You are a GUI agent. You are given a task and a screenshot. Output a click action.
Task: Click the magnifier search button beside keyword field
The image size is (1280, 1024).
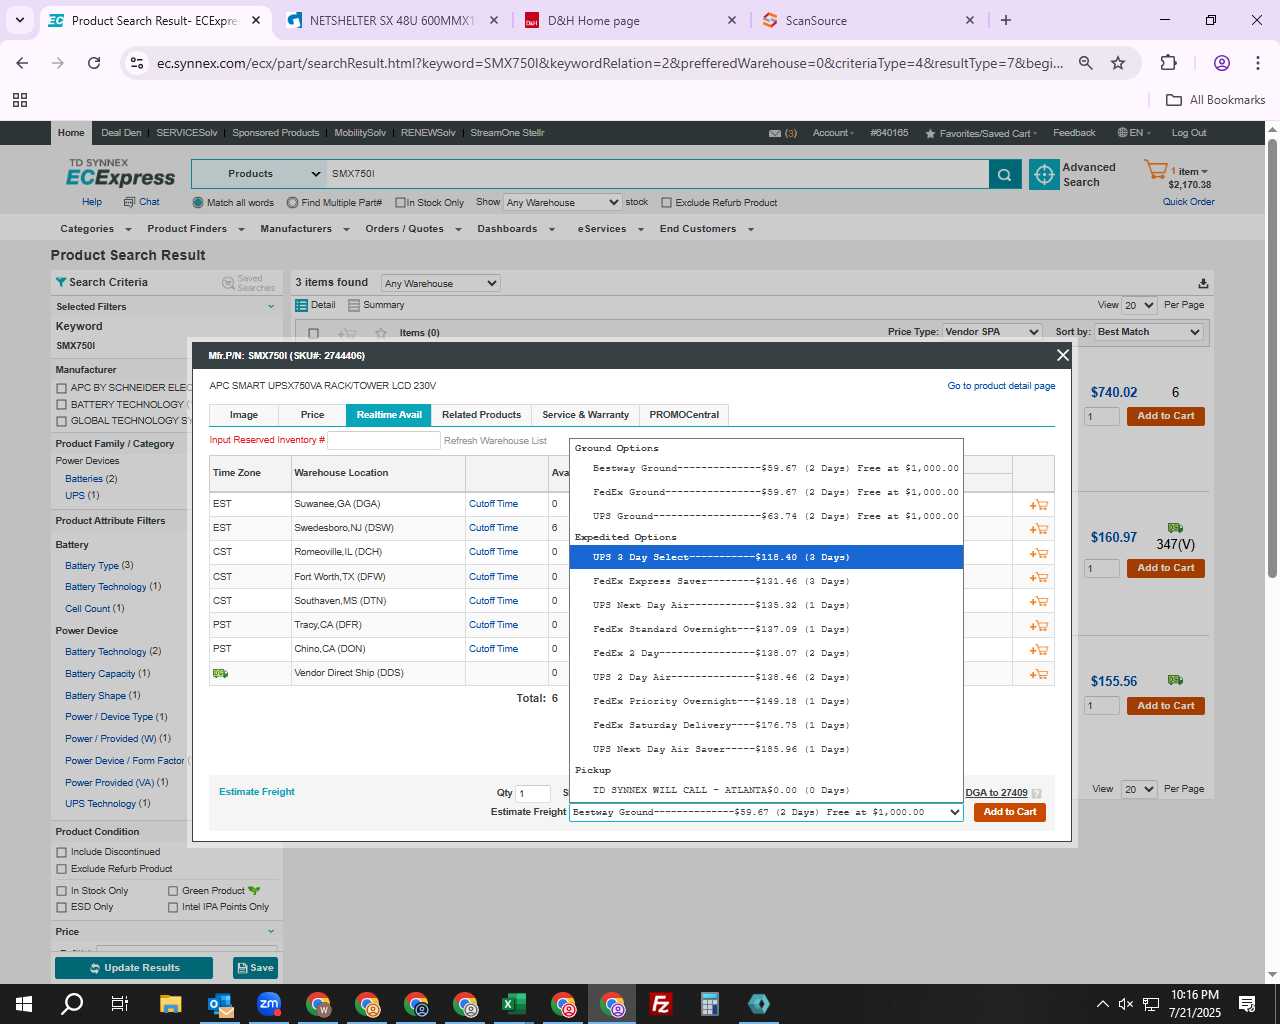point(1005,174)
